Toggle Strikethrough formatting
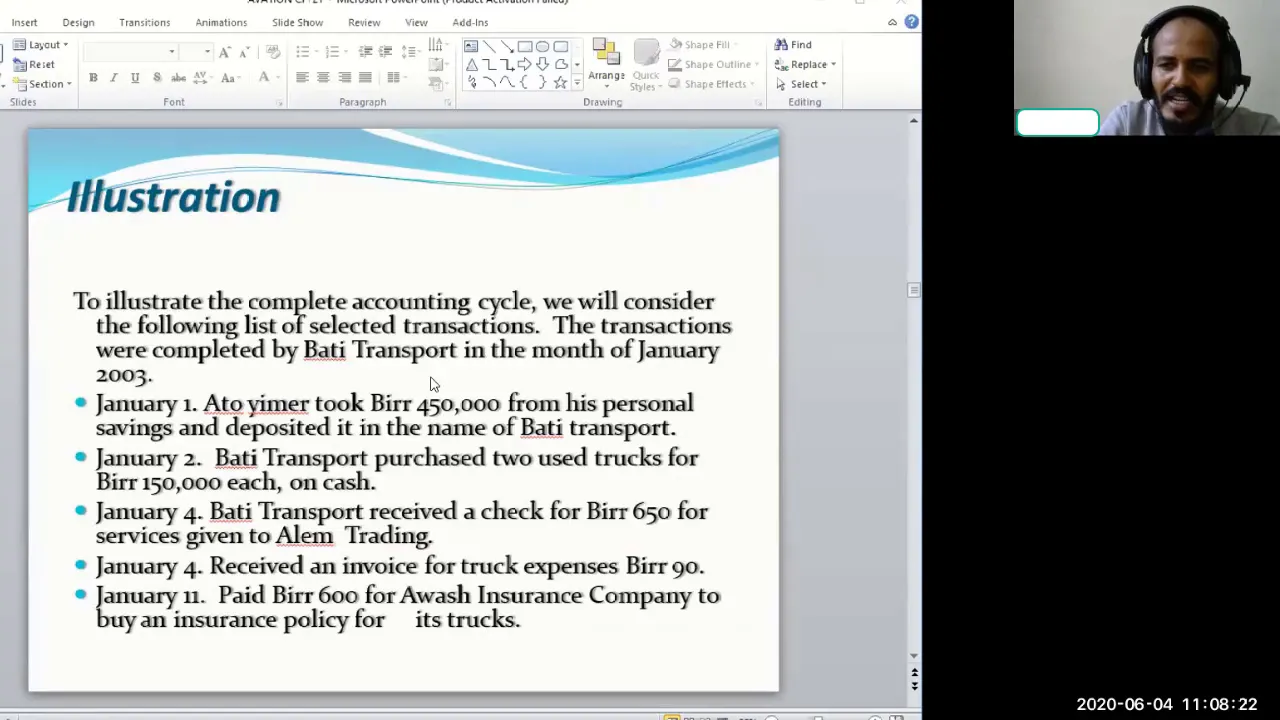The width and height of the screenshot is (1280, 720). tap(179, 77)
